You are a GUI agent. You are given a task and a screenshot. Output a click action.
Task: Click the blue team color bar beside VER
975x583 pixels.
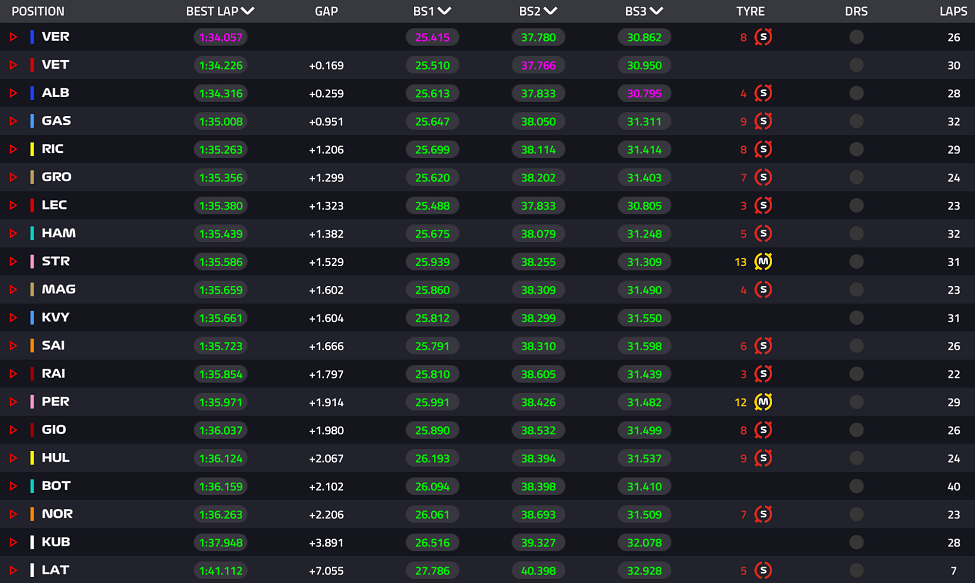coord(32,37)
